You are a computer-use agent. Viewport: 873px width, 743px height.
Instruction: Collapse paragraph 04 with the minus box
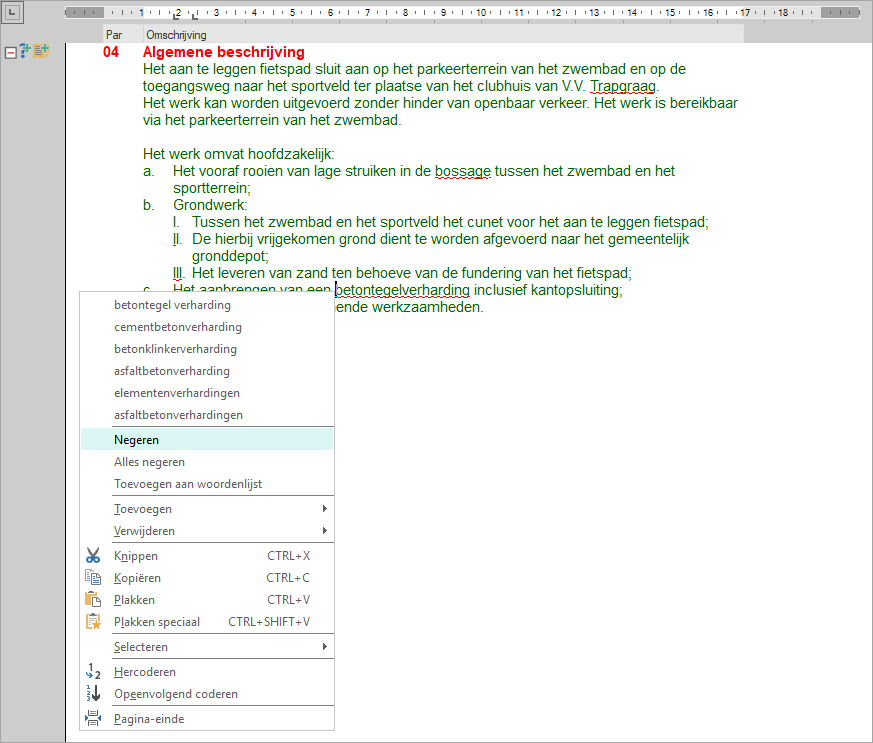point(10,53)
